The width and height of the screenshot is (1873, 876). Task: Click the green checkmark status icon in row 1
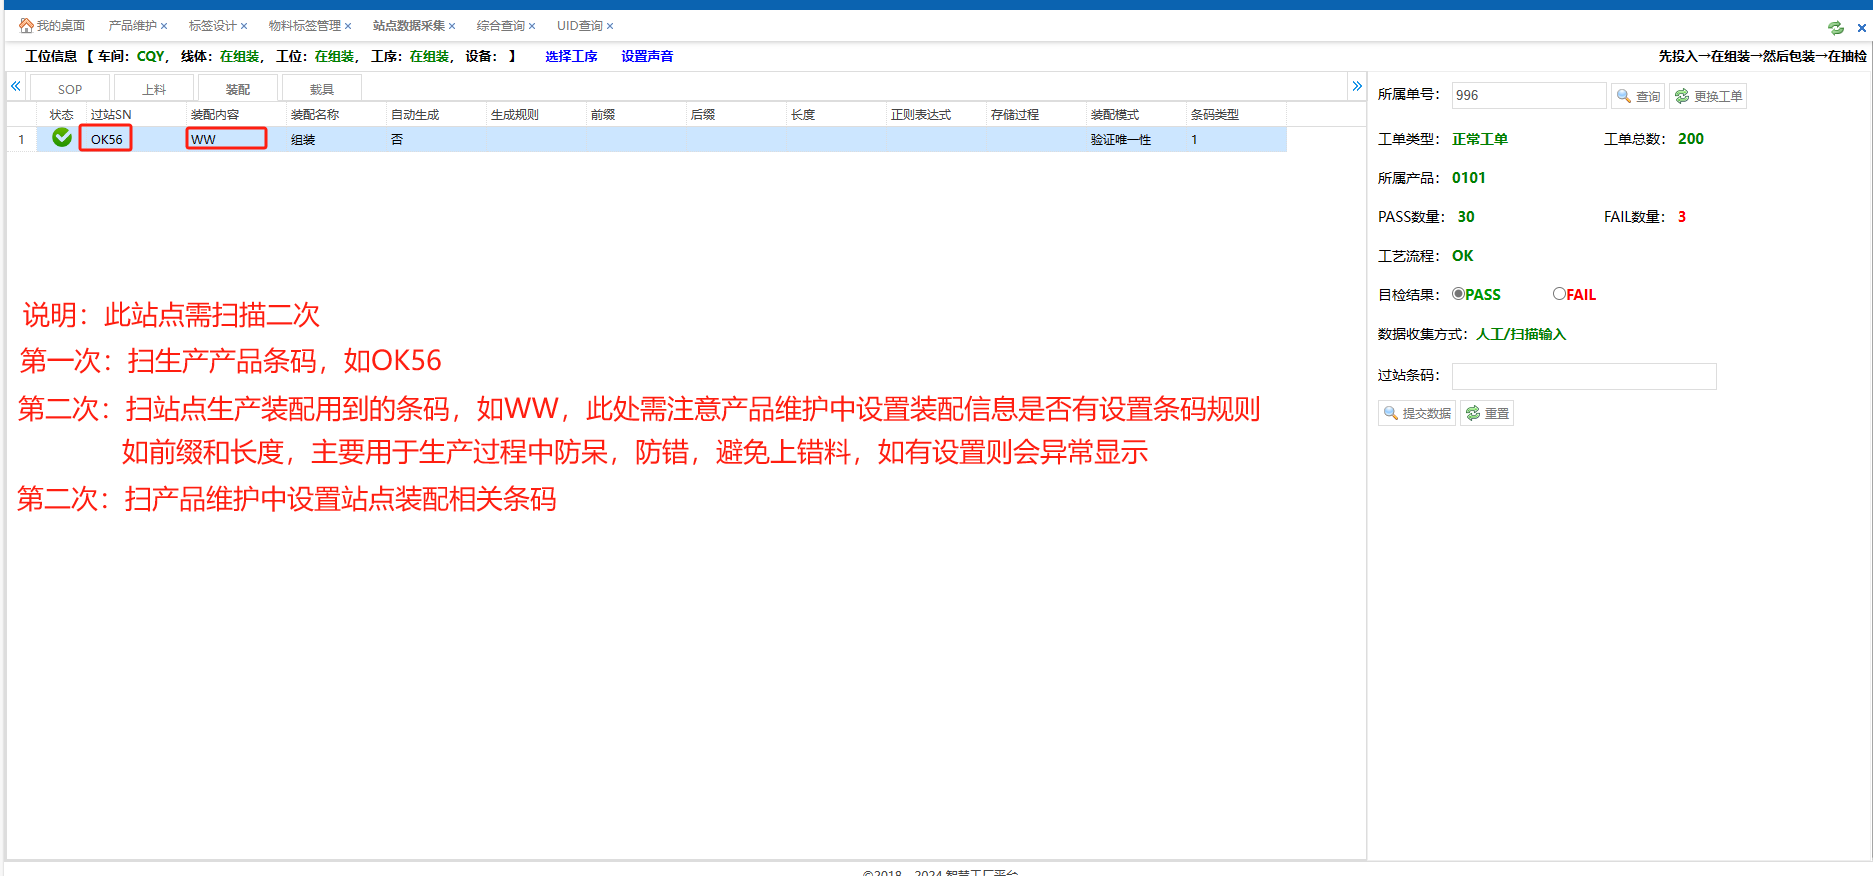tap(62, 138)
